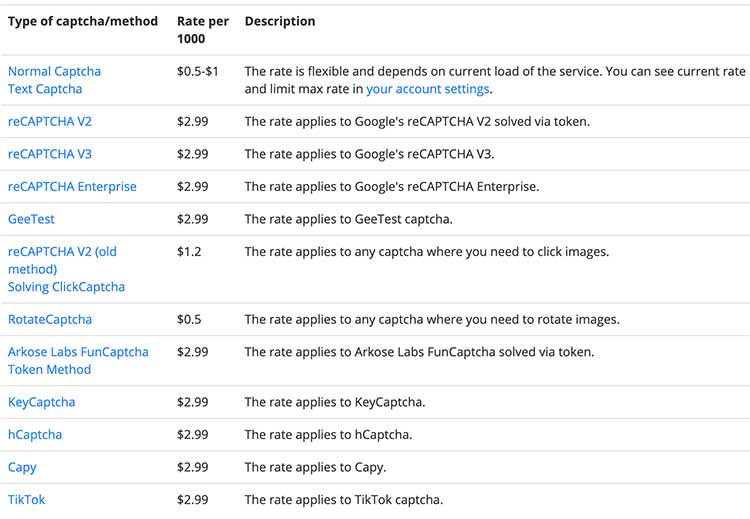
Task: Open the Normal Captcha link
Action: coord(54,71)
